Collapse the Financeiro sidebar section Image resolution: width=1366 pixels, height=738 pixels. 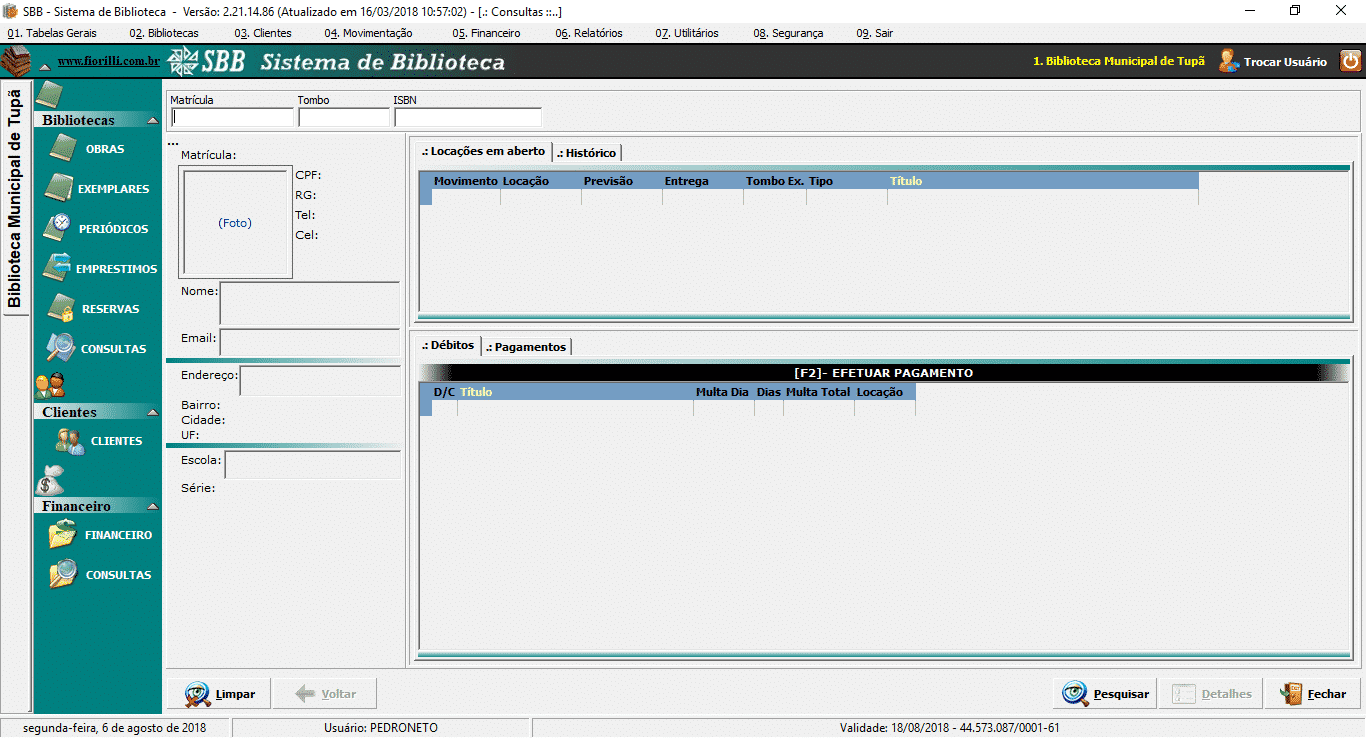point(152,506)
